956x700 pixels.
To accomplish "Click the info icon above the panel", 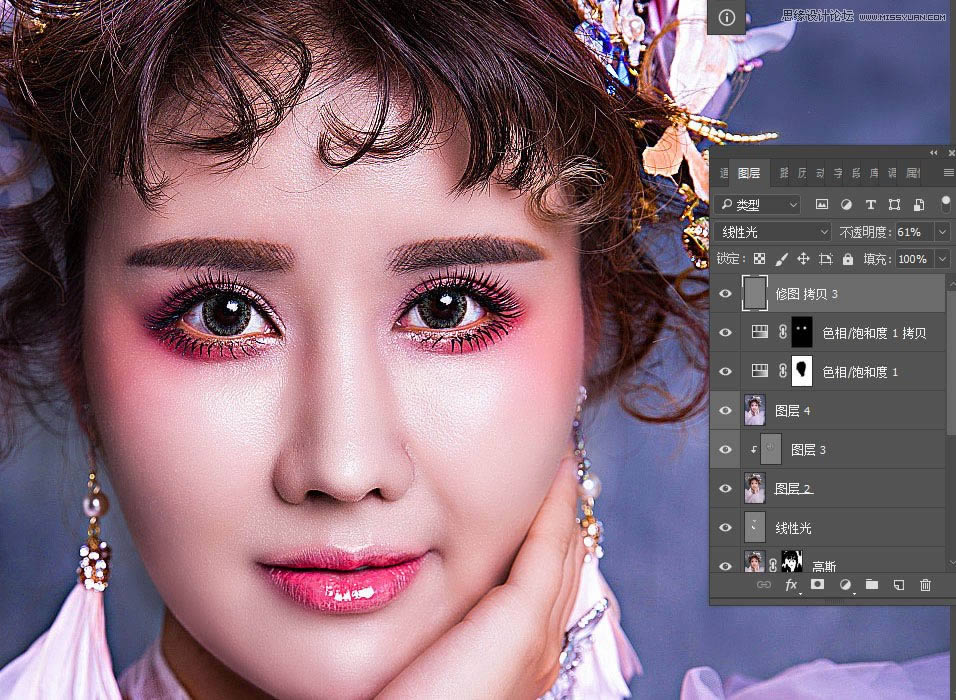I will 727,18.
